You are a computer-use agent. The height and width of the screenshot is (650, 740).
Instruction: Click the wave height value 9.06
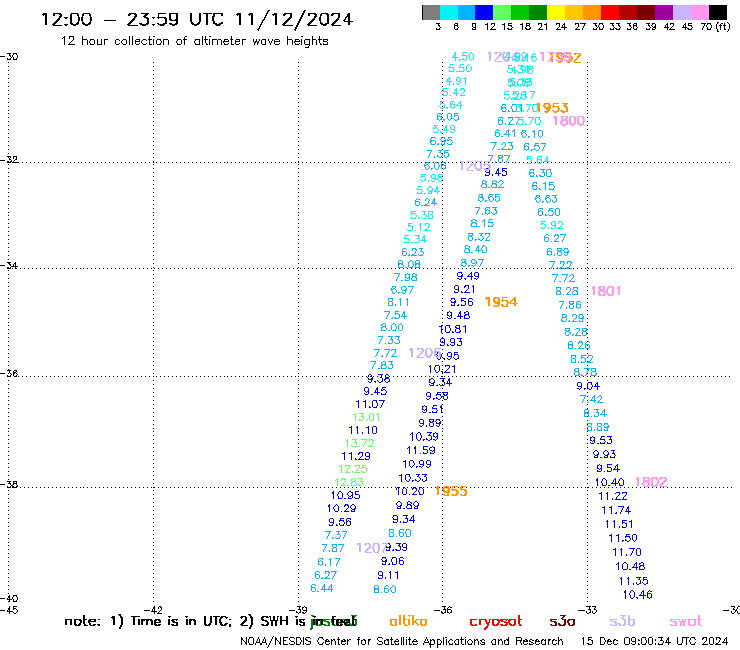393,562
